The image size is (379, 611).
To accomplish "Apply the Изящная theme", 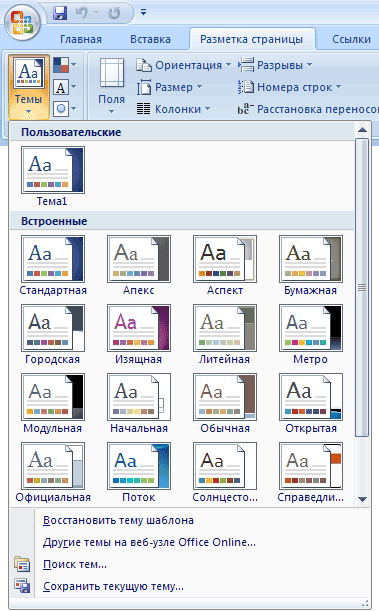I will point(139,334).
